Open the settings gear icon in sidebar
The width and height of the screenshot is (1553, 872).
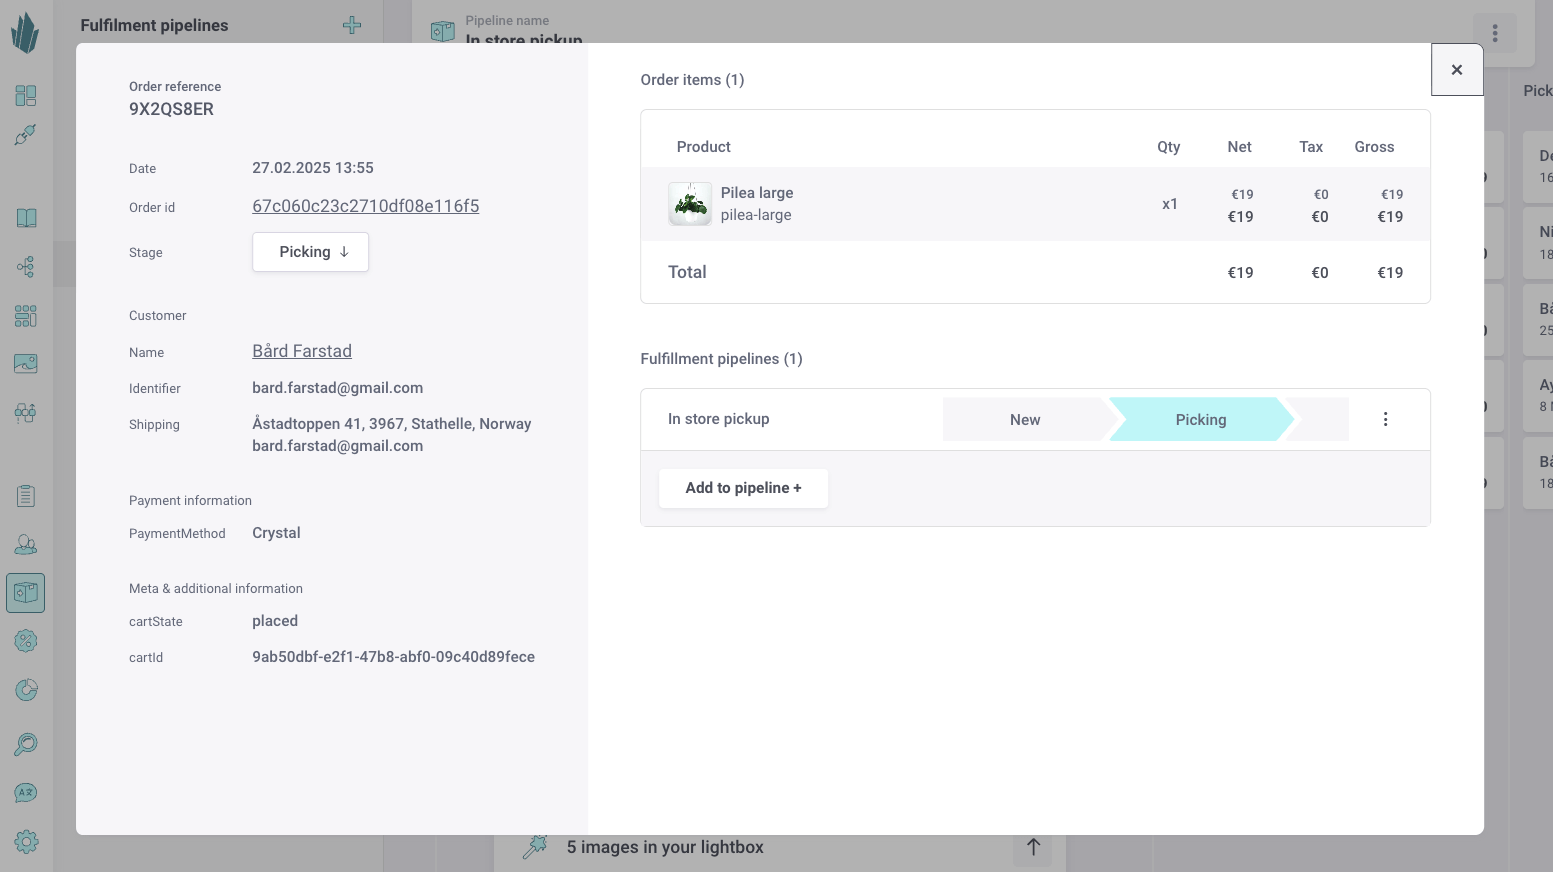(x=26, y=841)
